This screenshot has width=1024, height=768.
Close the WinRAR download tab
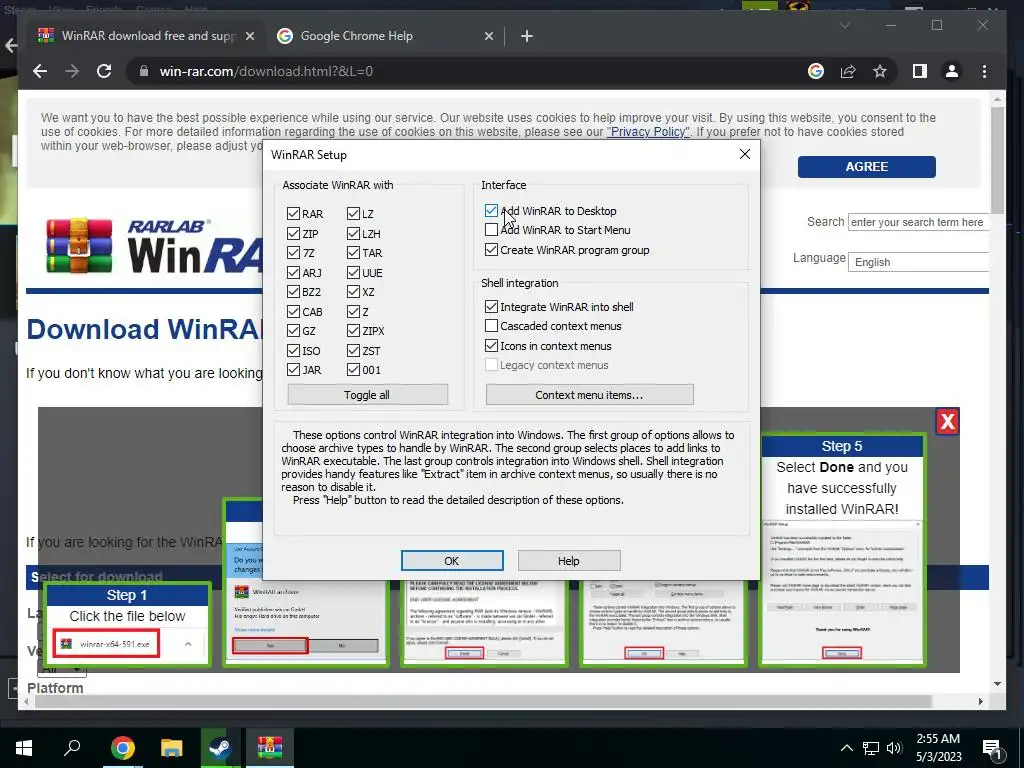point(249,36)
